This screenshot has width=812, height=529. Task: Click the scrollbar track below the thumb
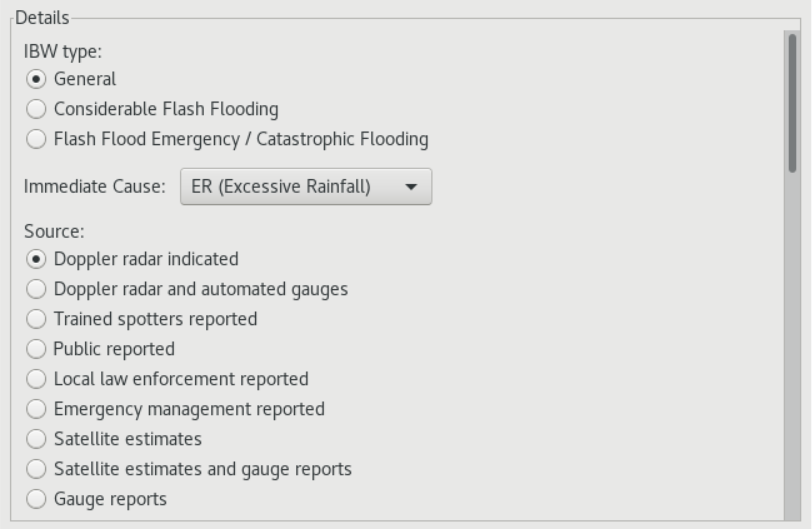point(792,350)
